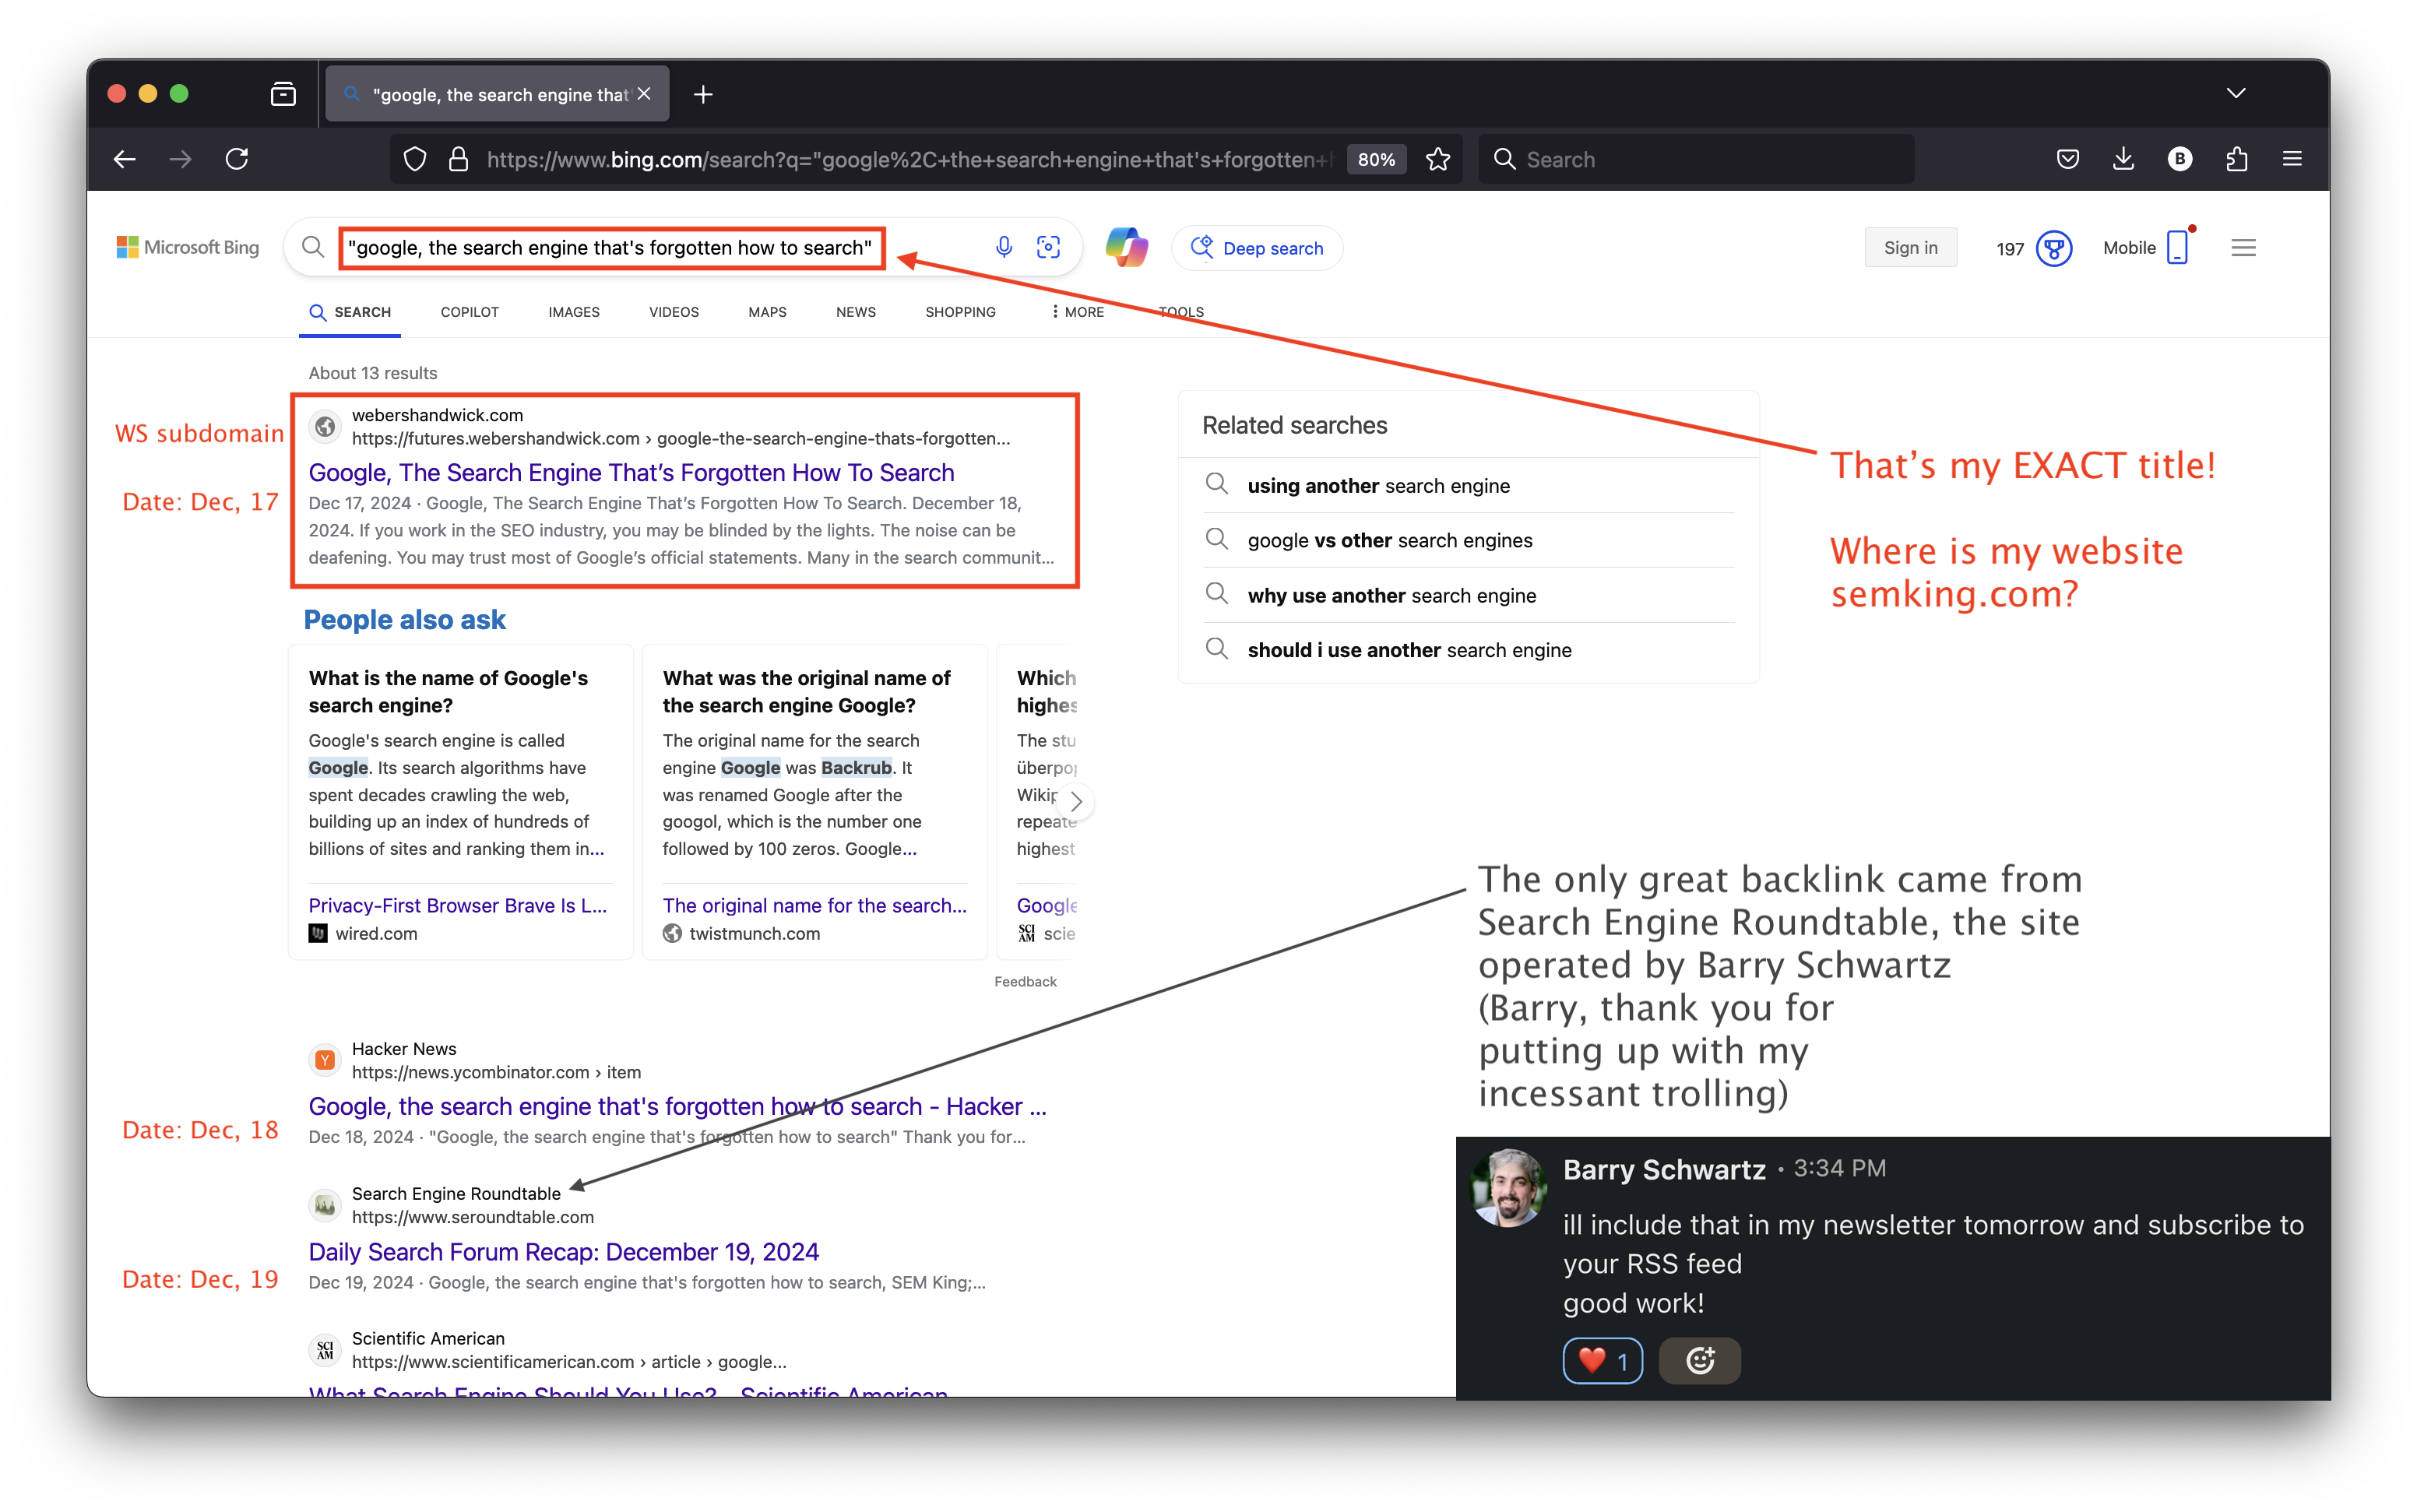Image resolution: width=2417 pixels, height=1512 pixels.
Task: Open the extensions puzzle icon
Action: pos(2237,159)
